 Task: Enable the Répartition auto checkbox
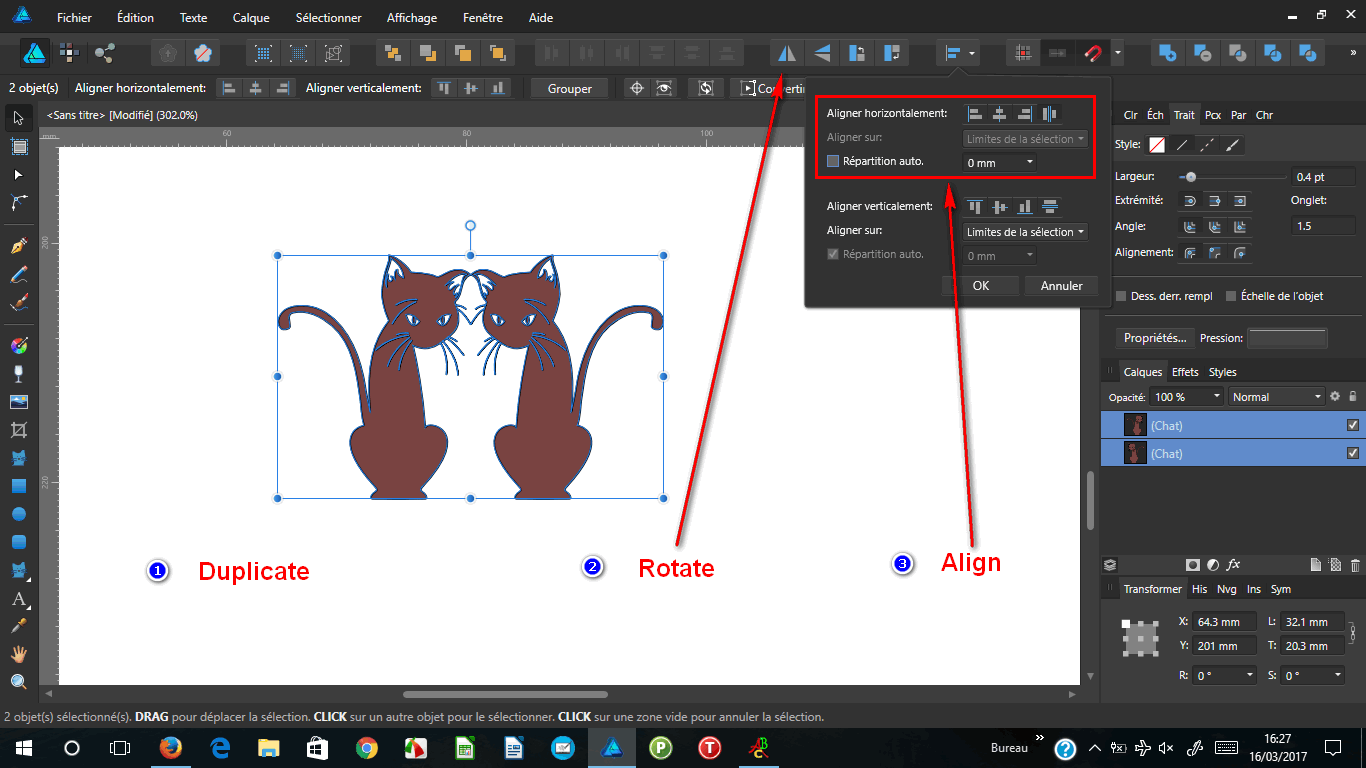[832, 161]
